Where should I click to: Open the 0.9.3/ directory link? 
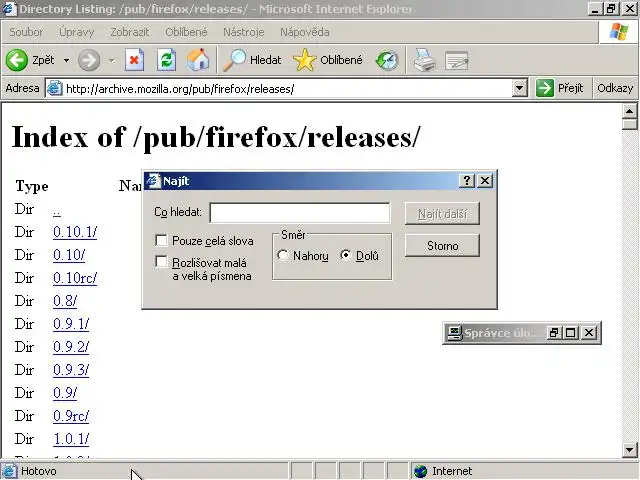[x=71, y=370]
